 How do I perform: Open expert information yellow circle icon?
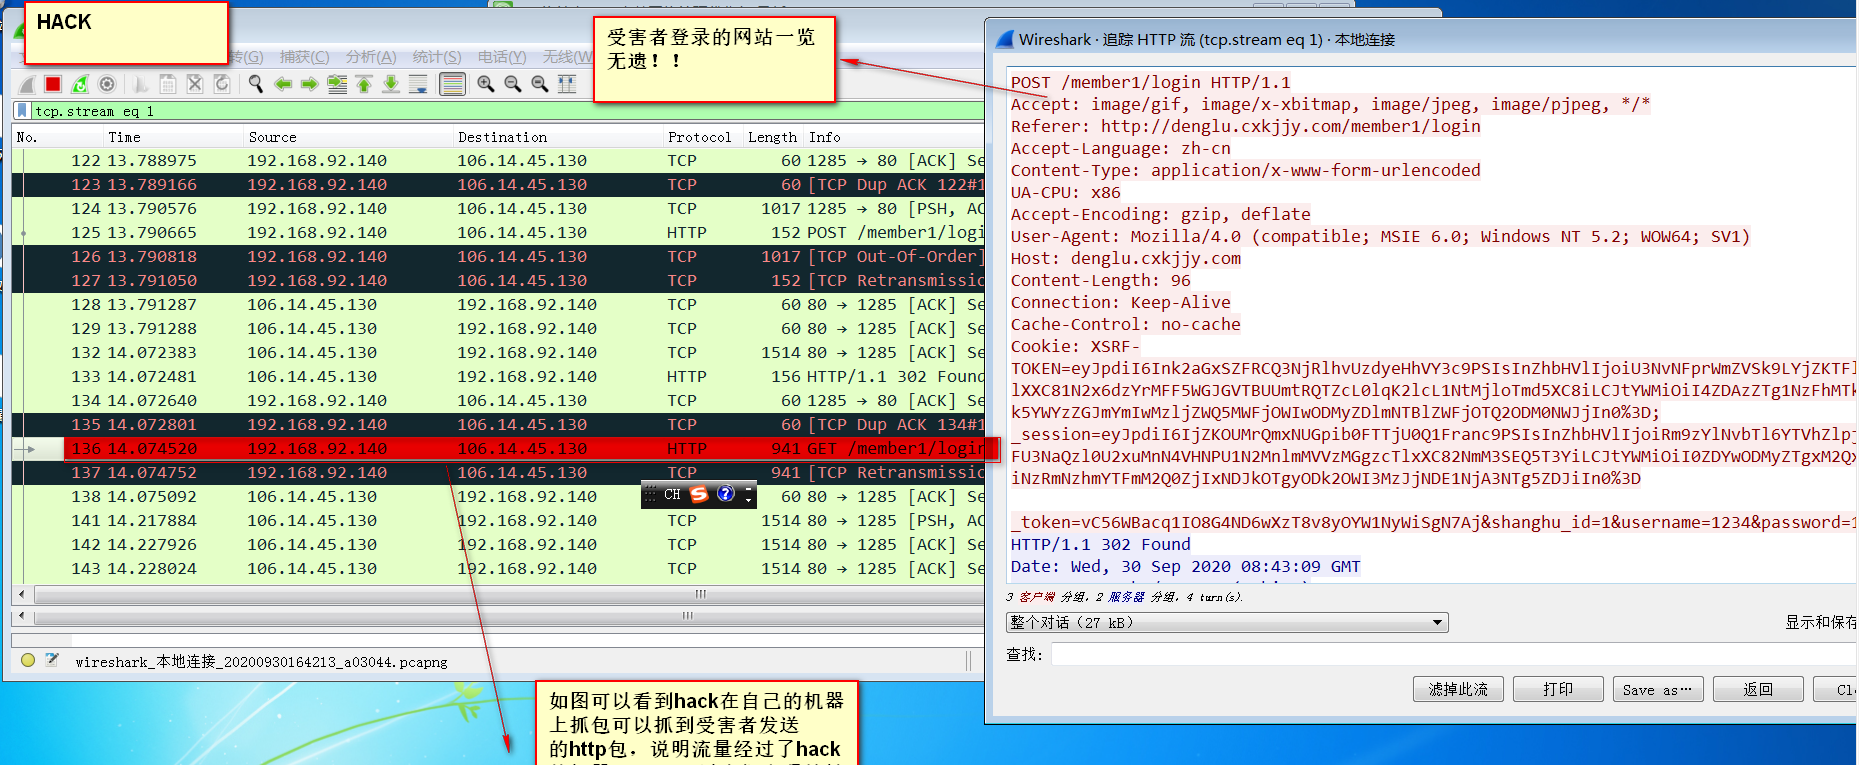27,660
